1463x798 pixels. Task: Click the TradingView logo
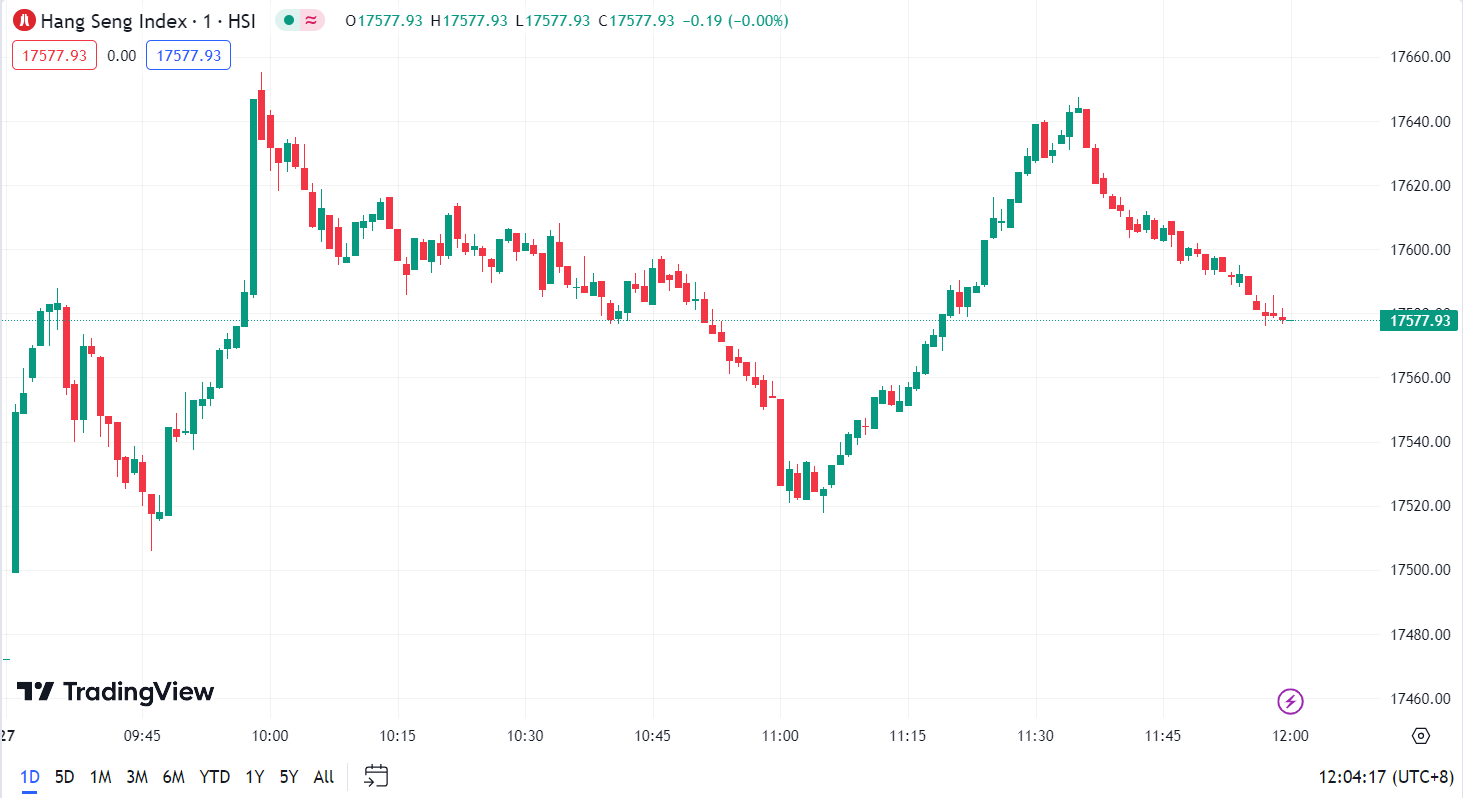tap(115, 691)
